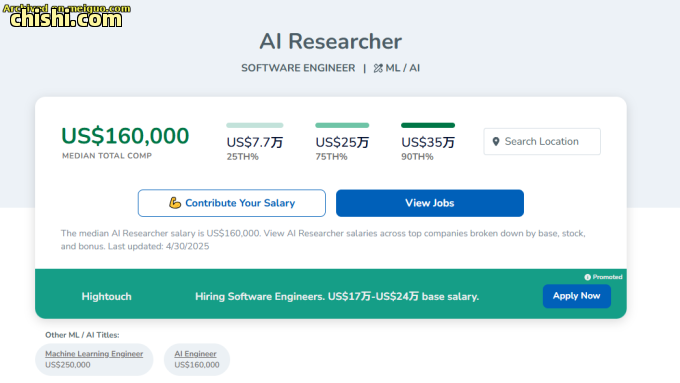
Task: Click the flexed arm icon on Contribute button
Action: [x=175, y=203]
